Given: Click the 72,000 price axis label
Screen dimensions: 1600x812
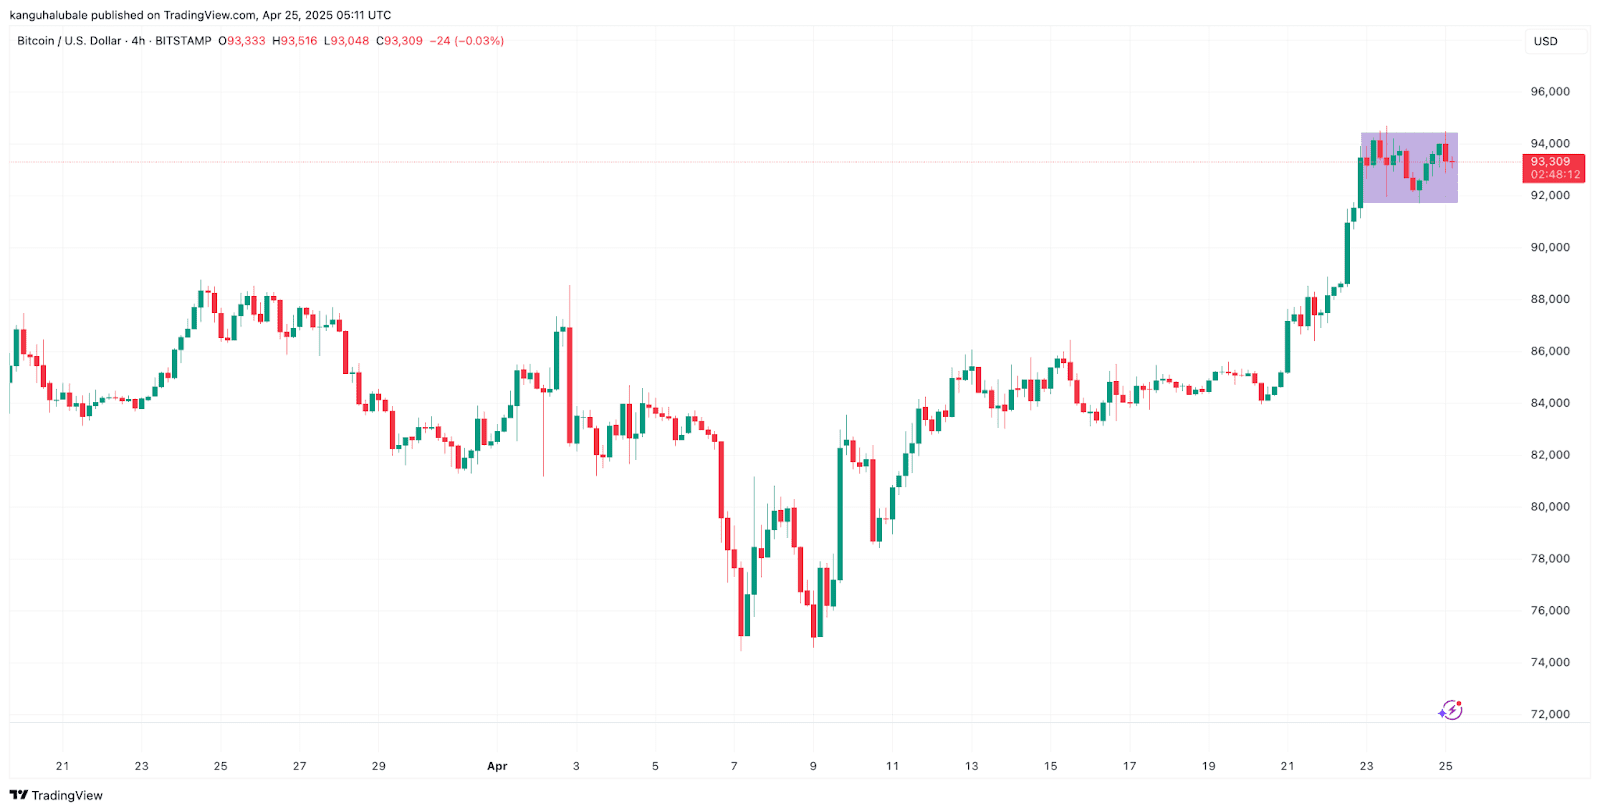Looking at the screenshot, I should (1550, 715).
